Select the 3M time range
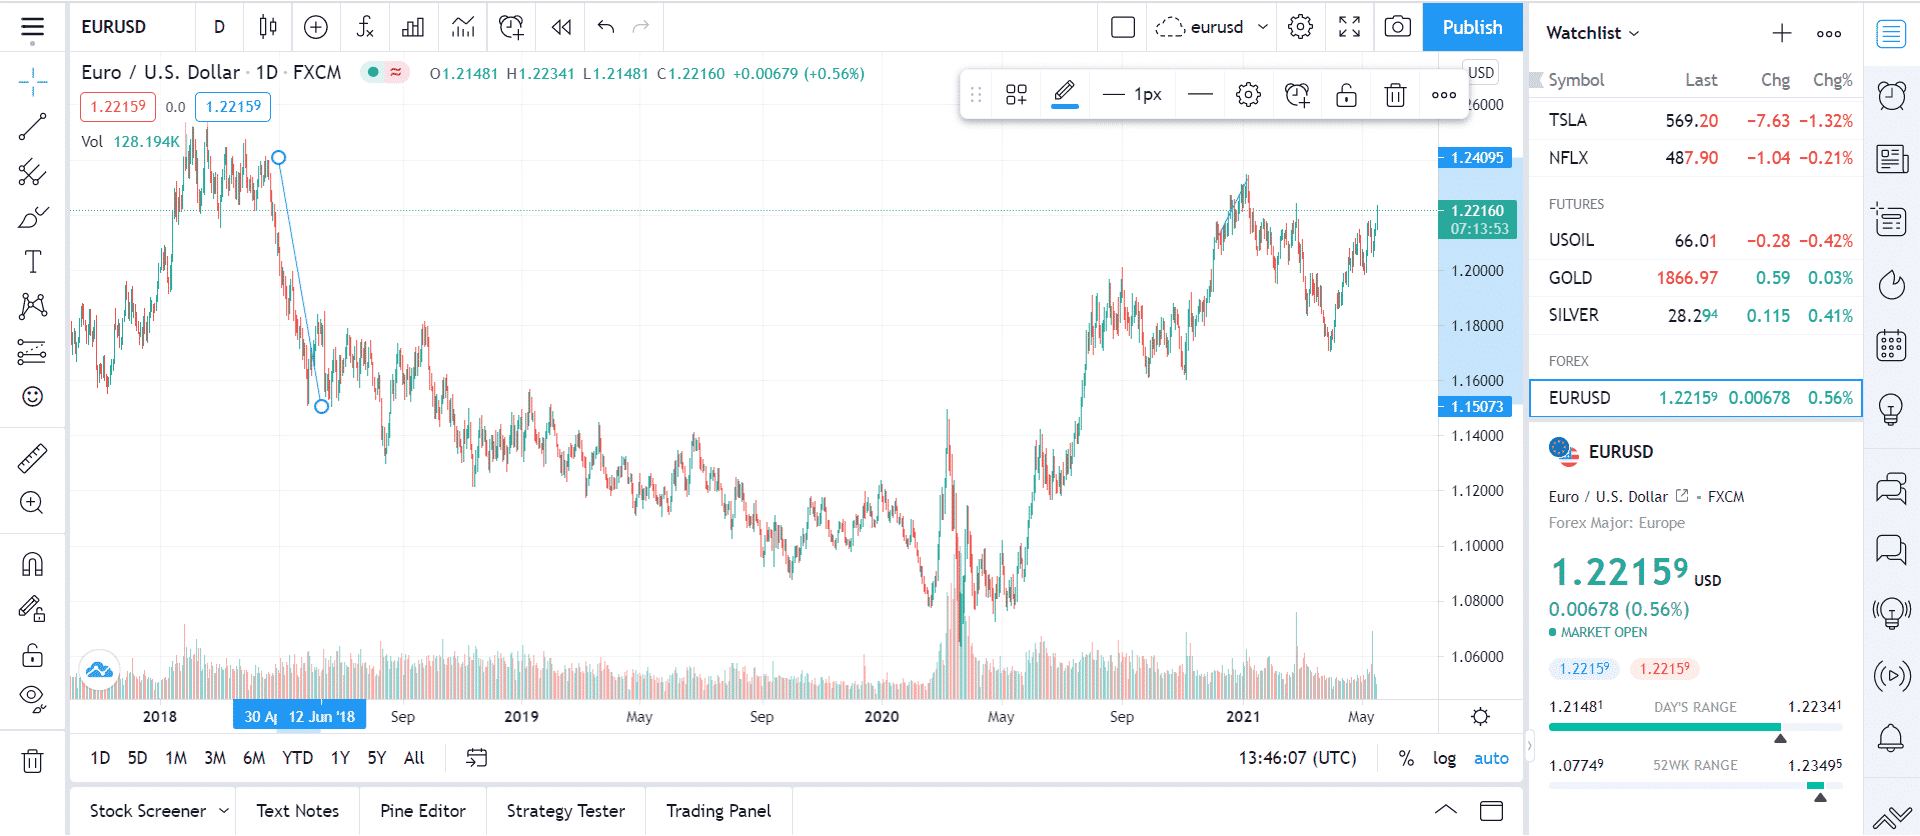The image size is (1920, 836). (x=215, y=758)
